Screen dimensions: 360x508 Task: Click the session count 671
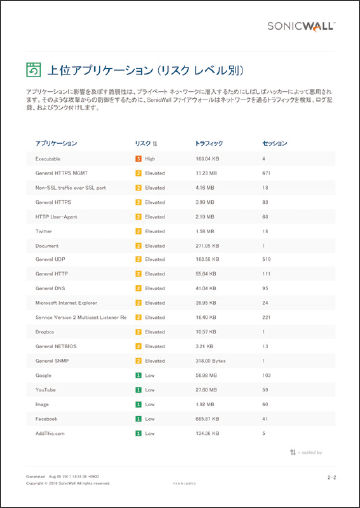click(x=266, y=173)
